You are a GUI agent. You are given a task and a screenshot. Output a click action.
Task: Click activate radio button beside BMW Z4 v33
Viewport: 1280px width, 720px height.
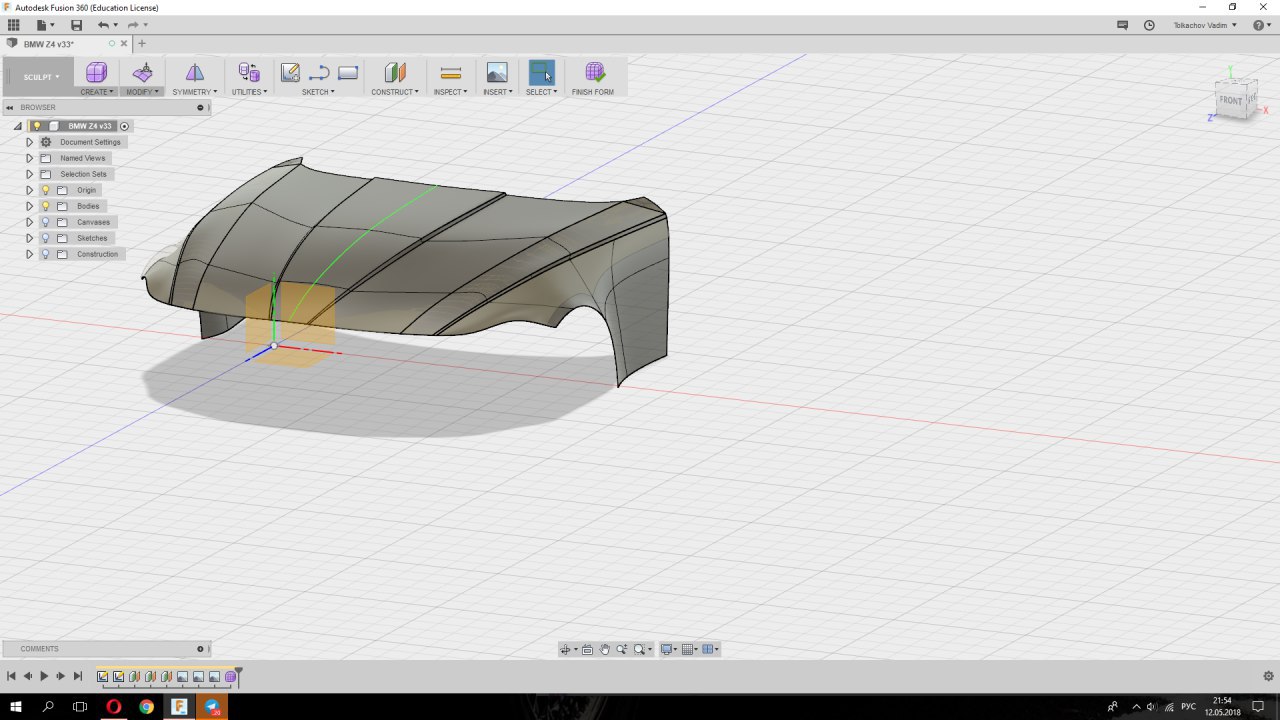(124, 126)
